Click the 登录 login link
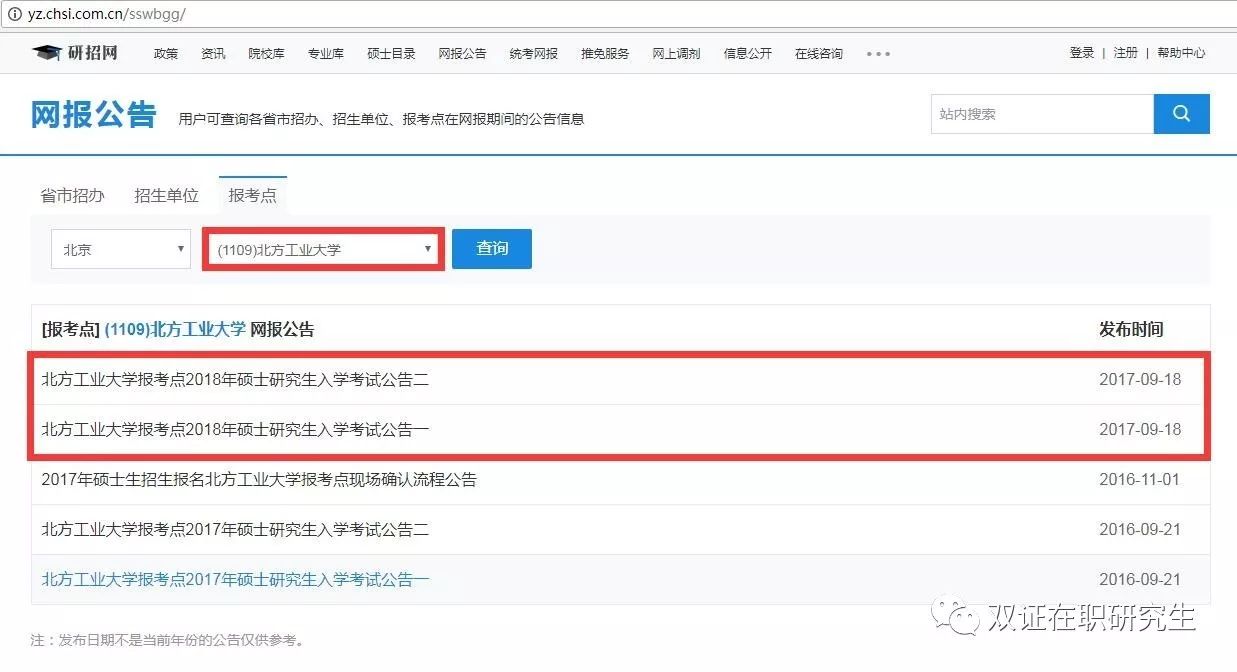The width and height of the screenshot is (1237, 672). [1082, 53]
